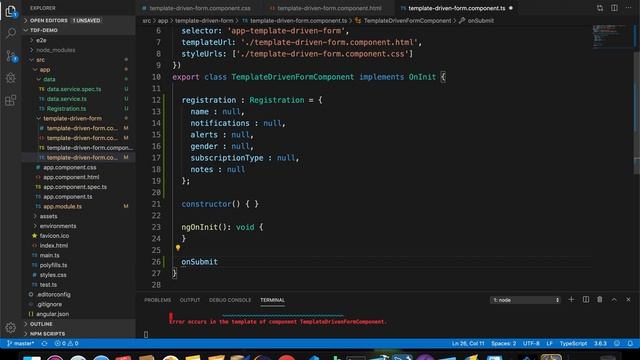Kill the terminal with trash icon
640x360 pixels.
click(x=600, y=300)
